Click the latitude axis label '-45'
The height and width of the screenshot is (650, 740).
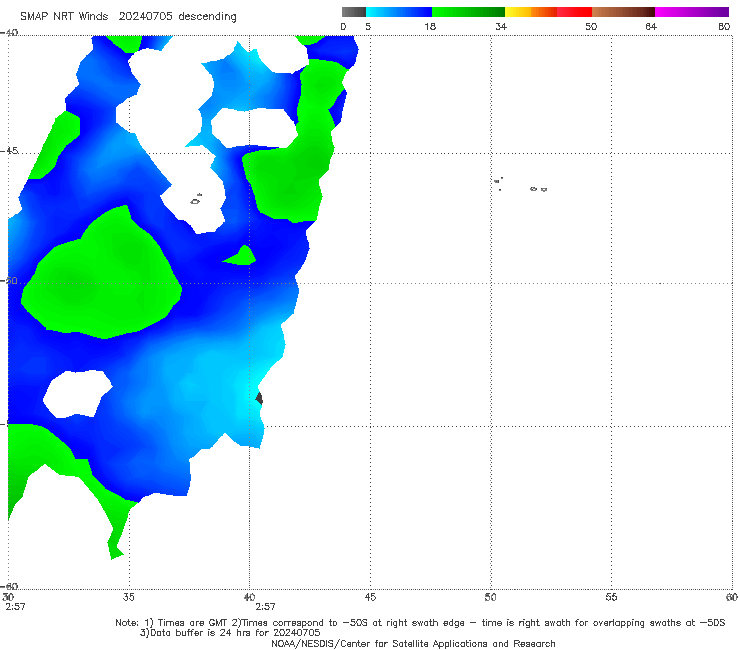point(9,151)
